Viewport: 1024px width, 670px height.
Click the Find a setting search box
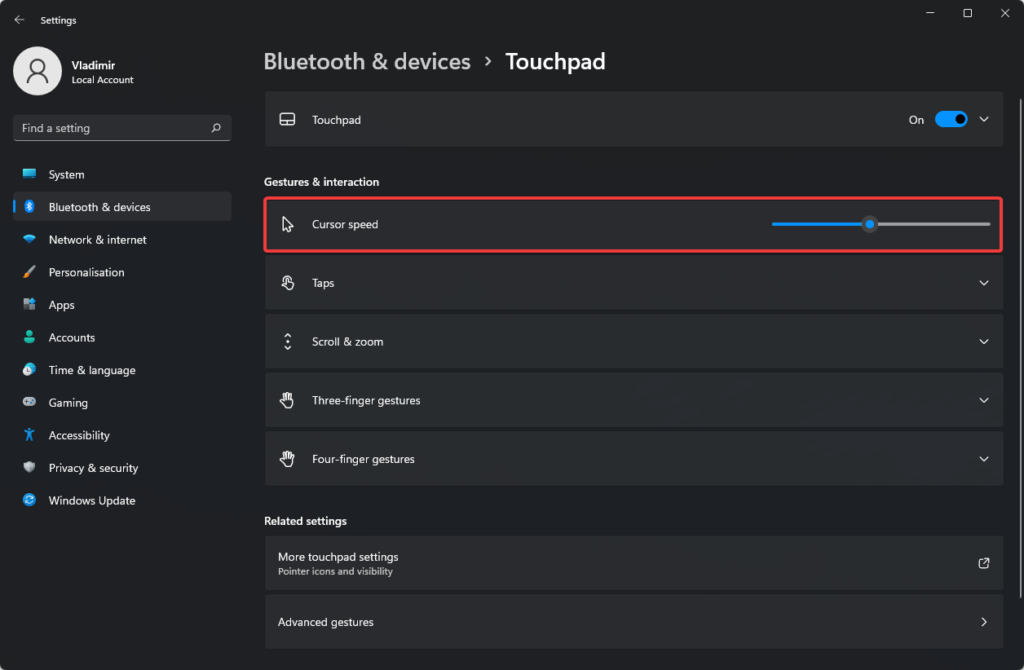[x=110, y=128]
